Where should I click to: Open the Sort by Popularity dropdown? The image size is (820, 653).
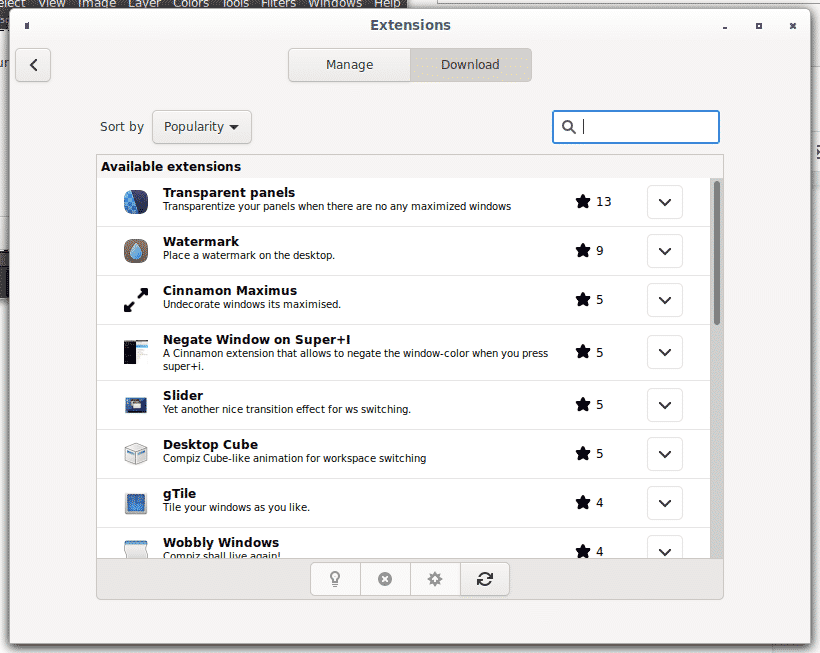tap(202, 127)
